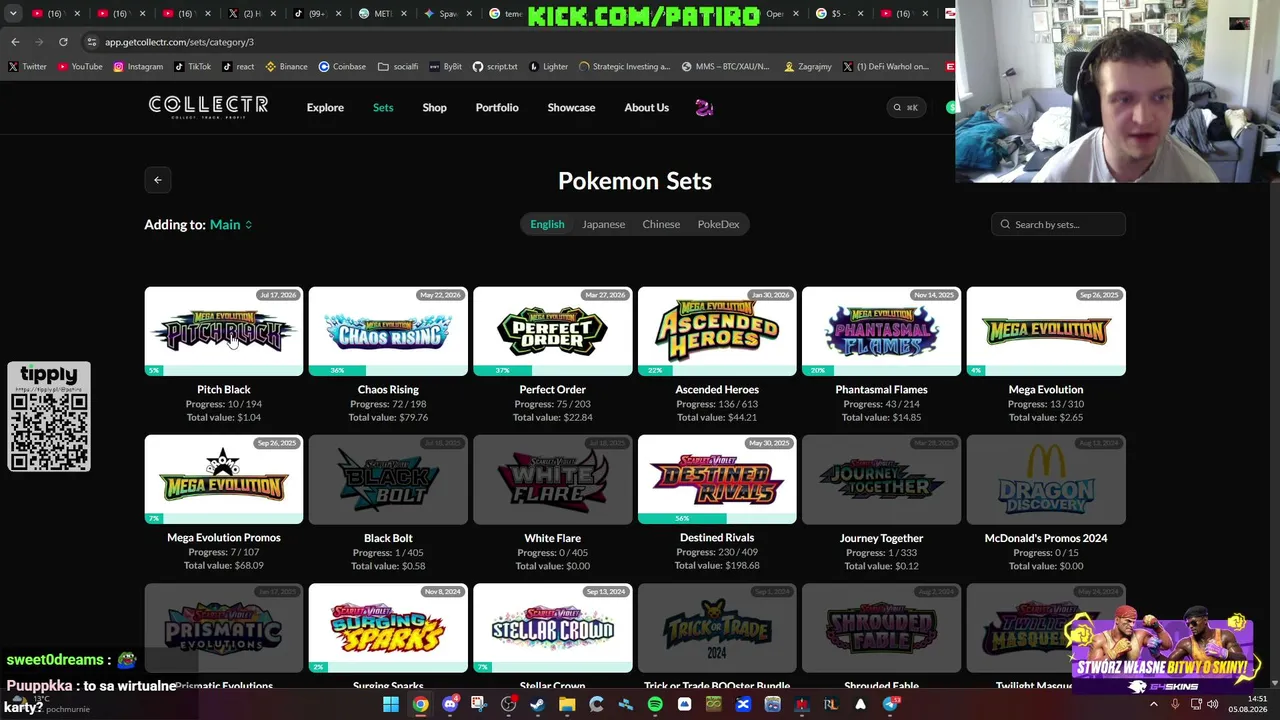Switch to Chinese sets
Viewport: 1280px width, 720px height.
[x=661, y=225]
